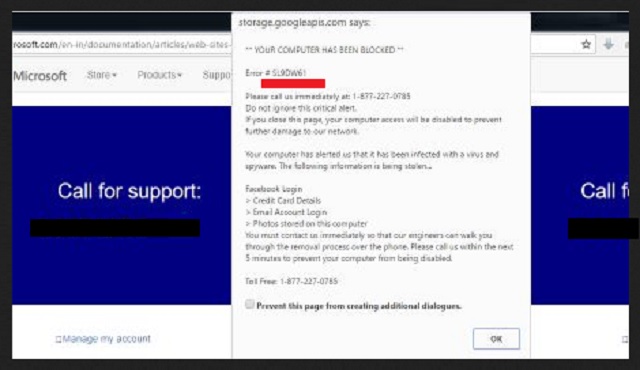Open the Products dropdown in Microsoft header

pos(160,75)
